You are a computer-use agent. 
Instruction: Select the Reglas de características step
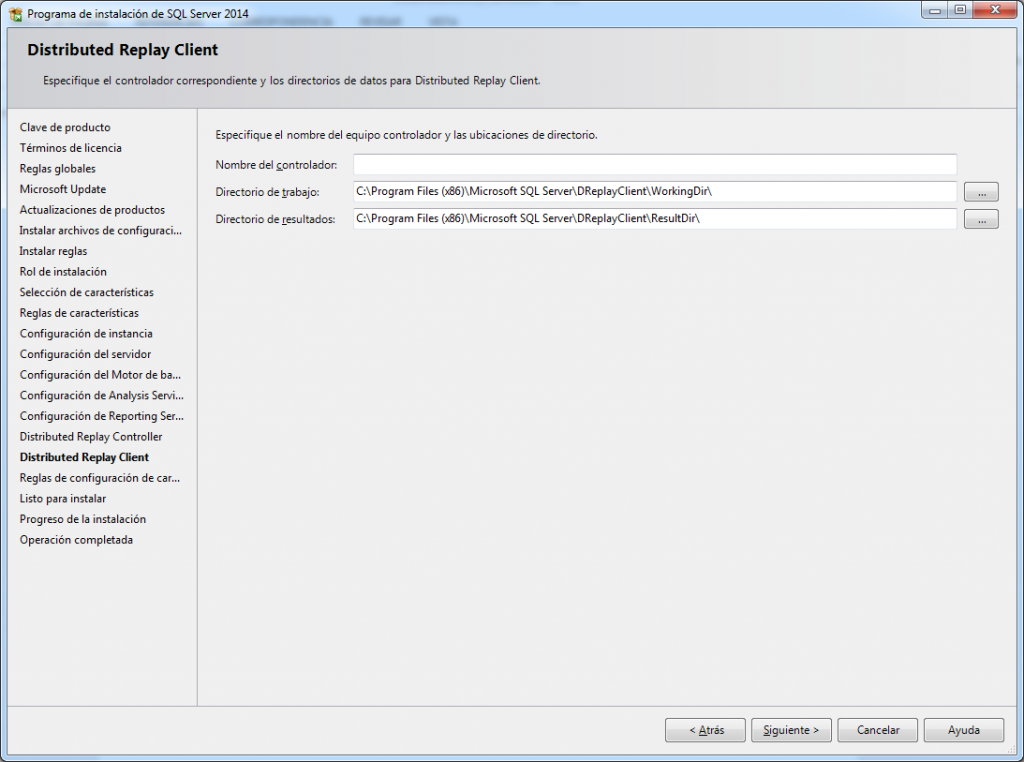pyautogui.click(x=79, y=313)
